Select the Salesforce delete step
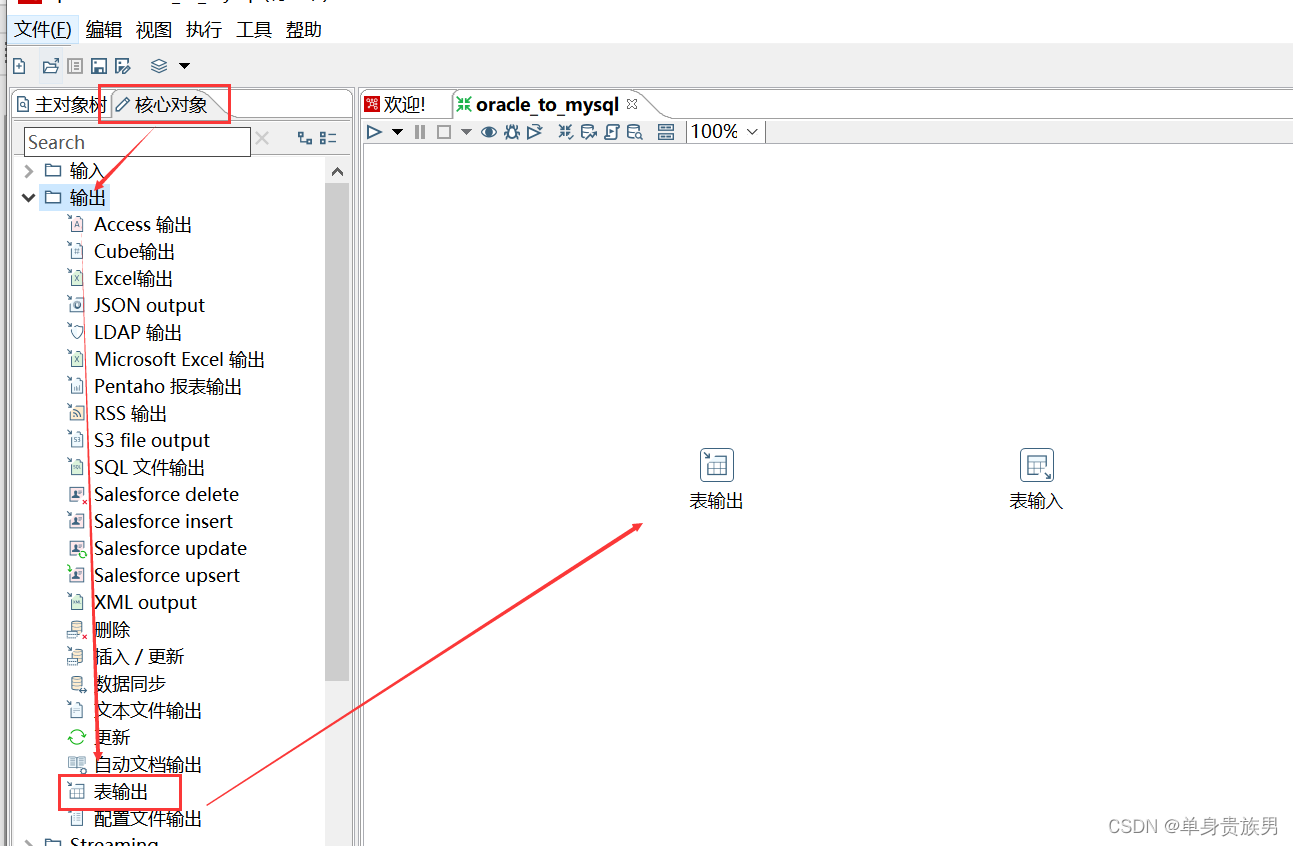 pos(166,495)
